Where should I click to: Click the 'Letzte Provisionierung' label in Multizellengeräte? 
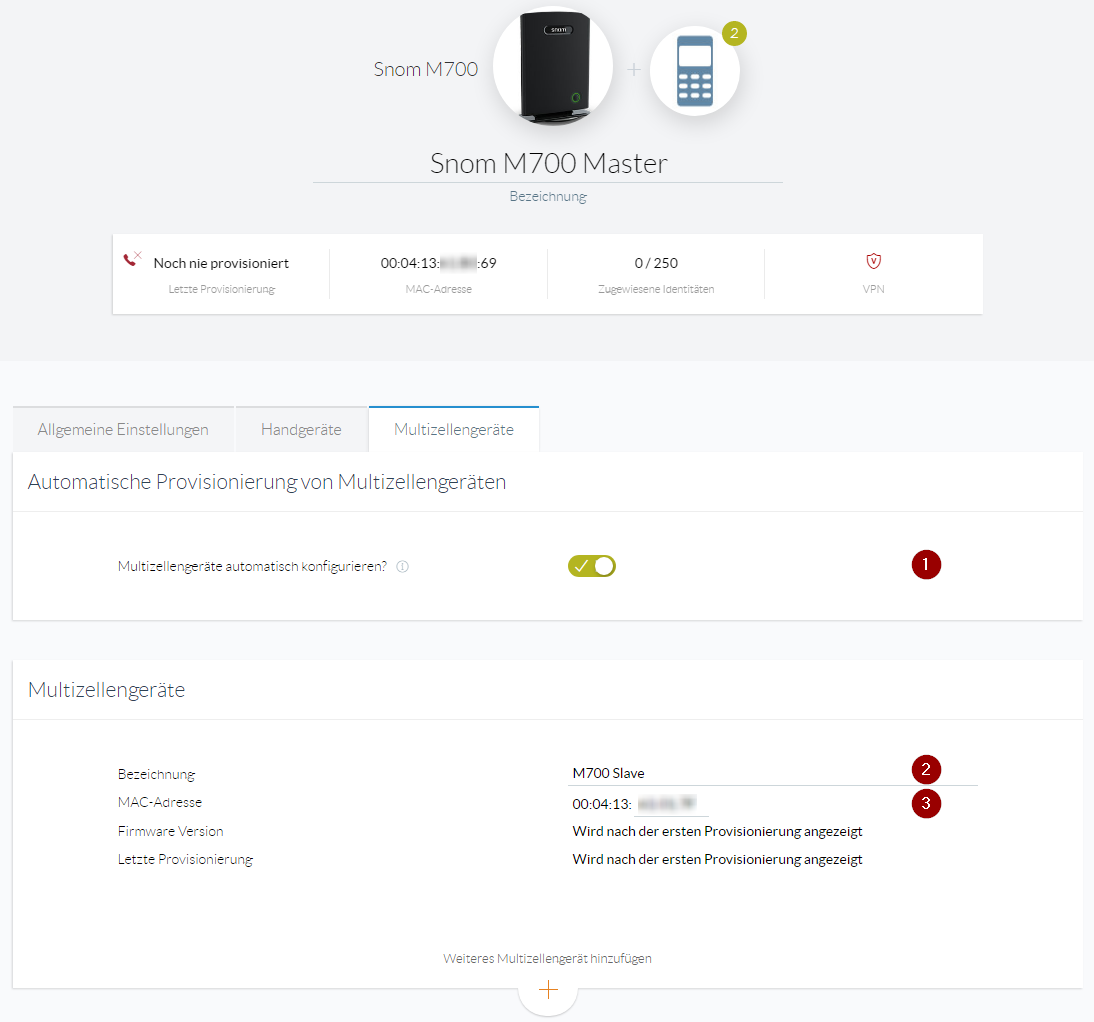pos(186,859)
